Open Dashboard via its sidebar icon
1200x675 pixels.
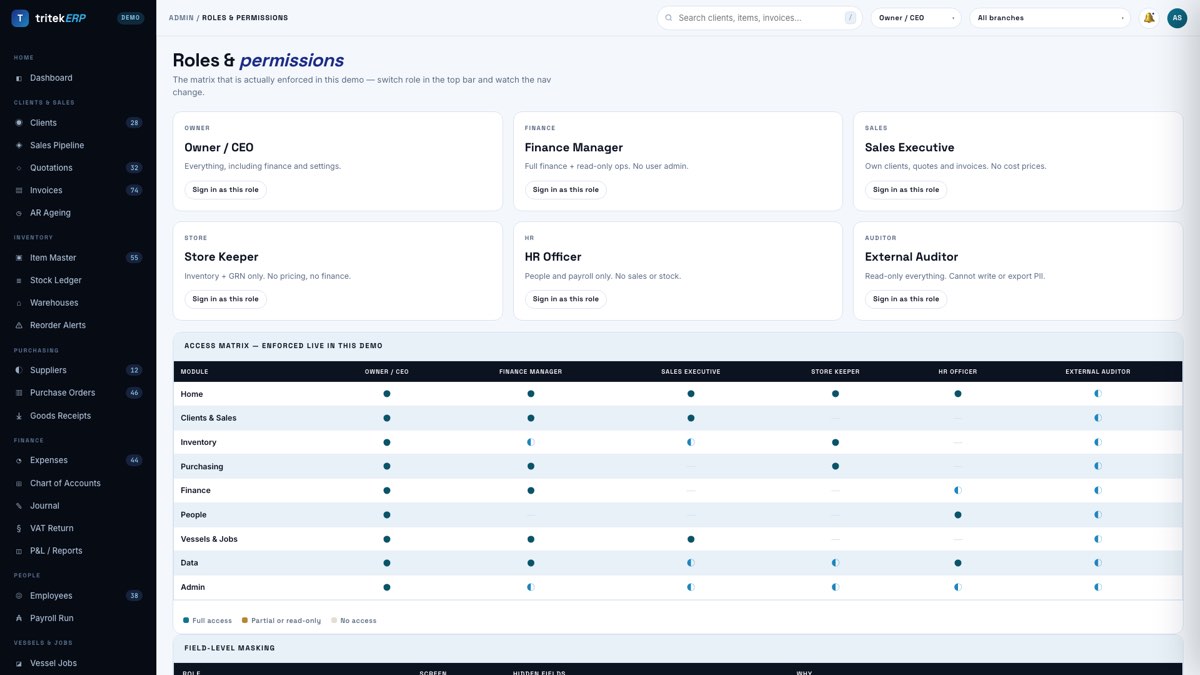(x=19, y=78)
